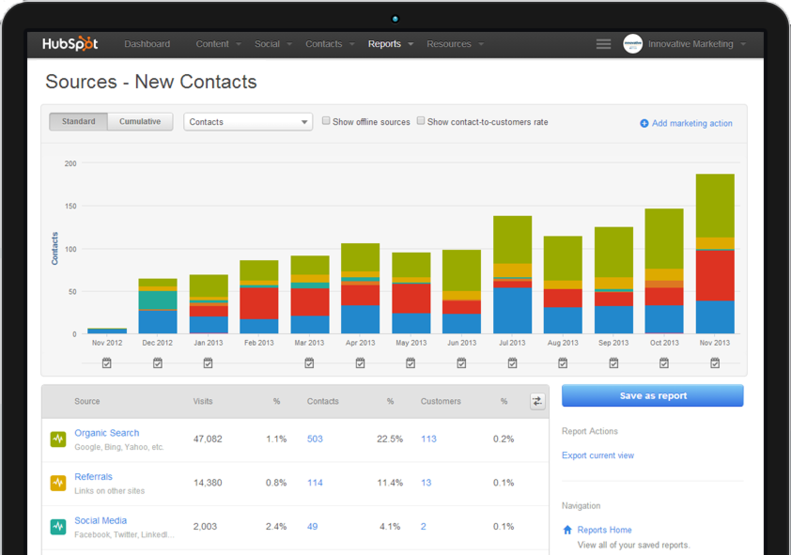Go to Dashboard in the top navigation
This screenshot has height=555, width=791.
click(x=147, y=44)
